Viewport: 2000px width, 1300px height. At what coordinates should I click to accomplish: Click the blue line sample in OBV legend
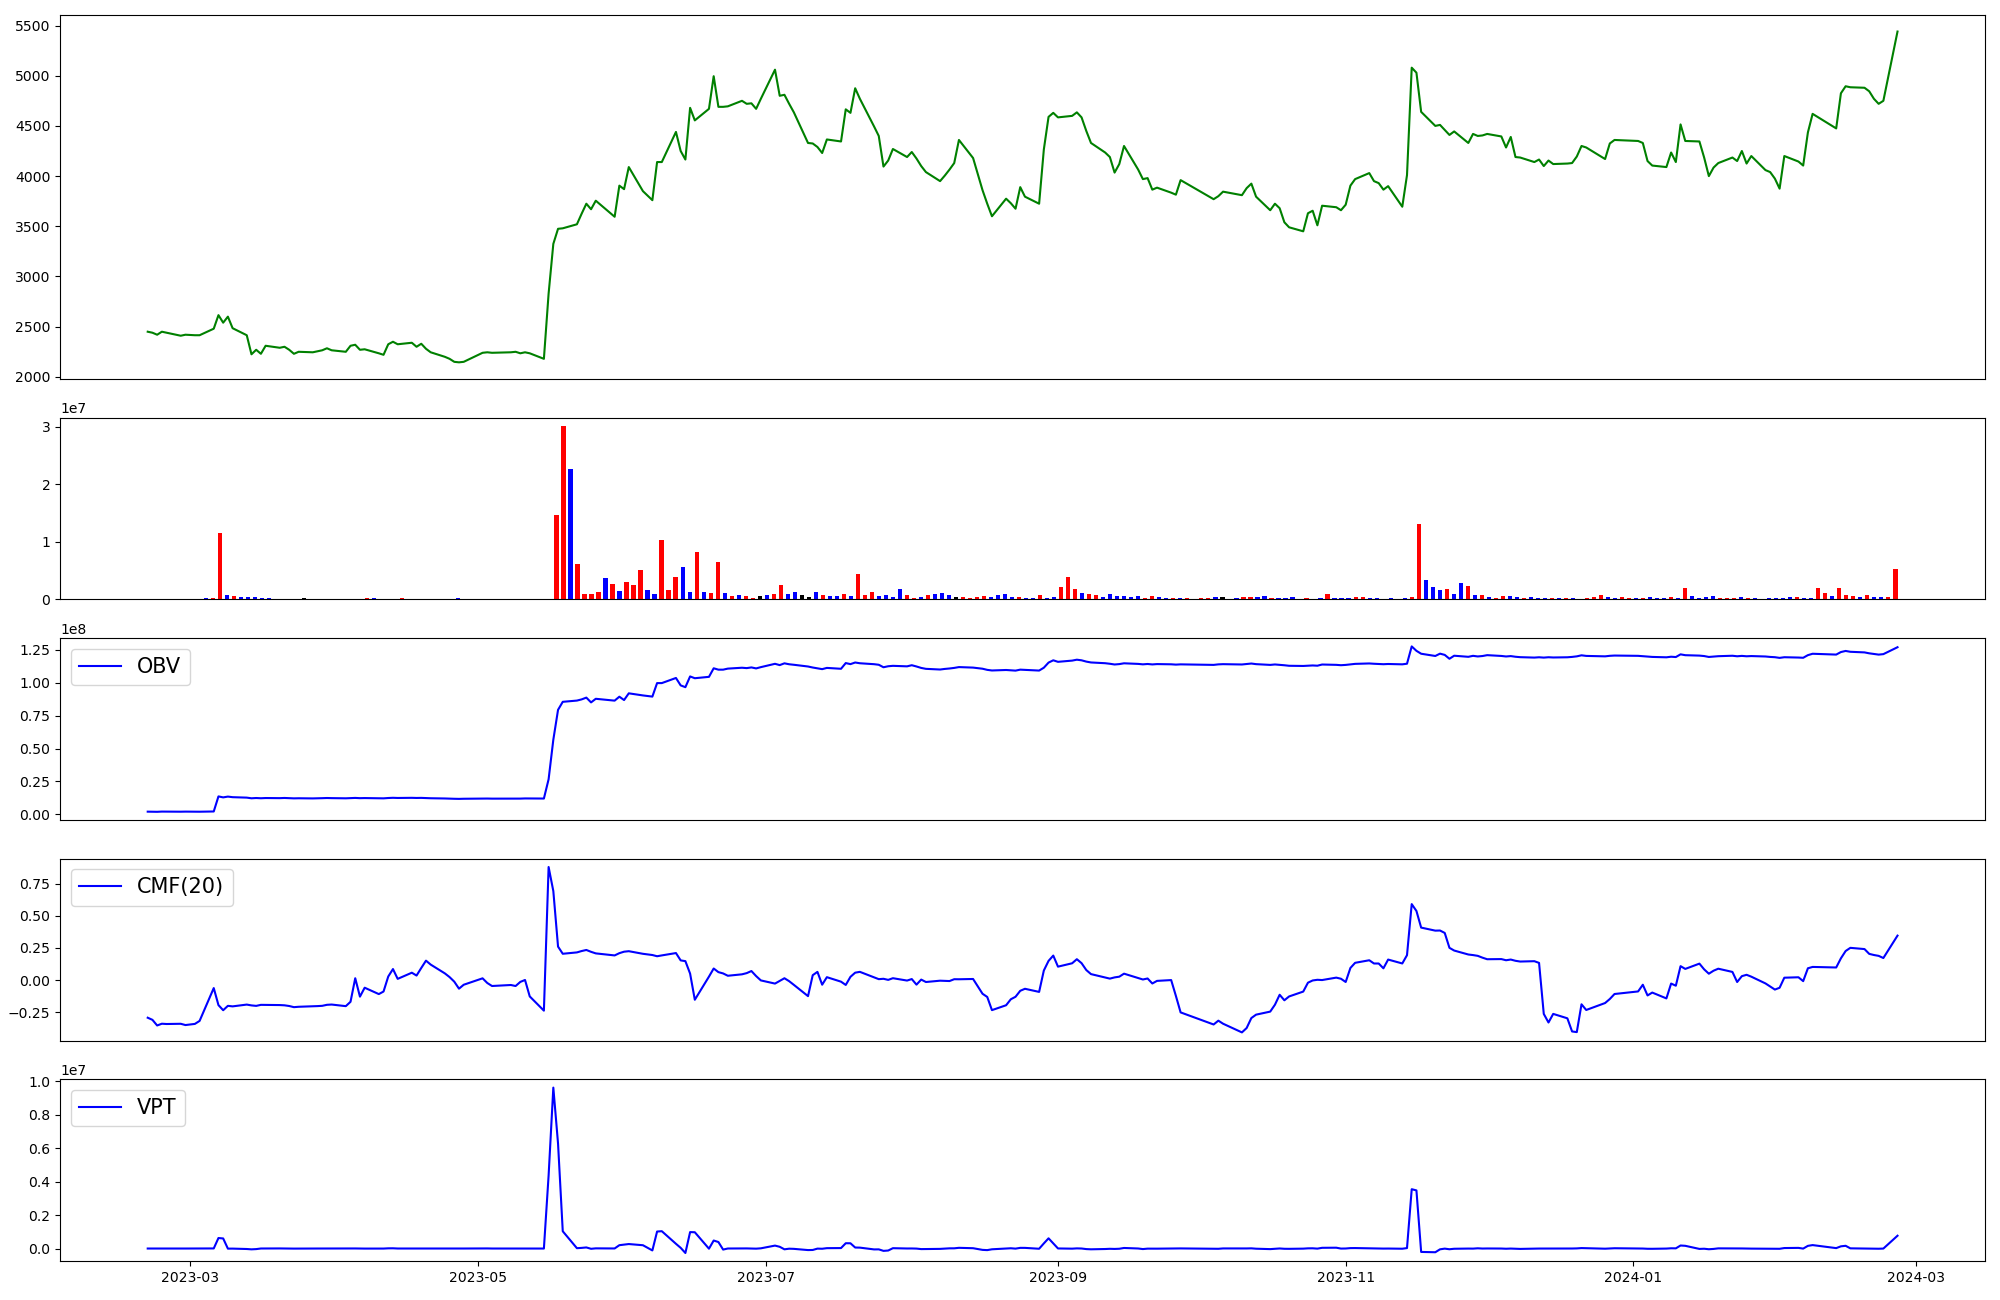coord(100,667)
